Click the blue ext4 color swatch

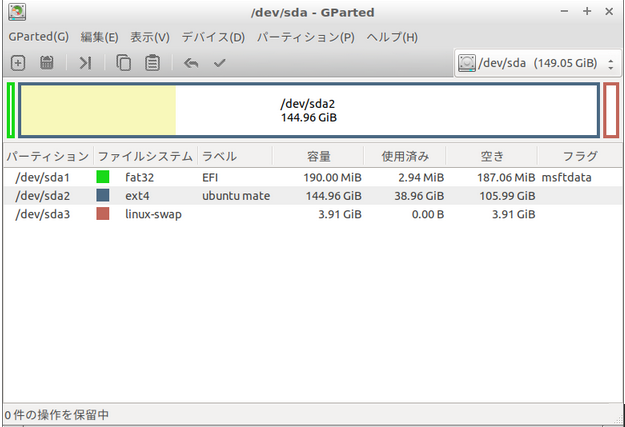[x=103, y=195]
